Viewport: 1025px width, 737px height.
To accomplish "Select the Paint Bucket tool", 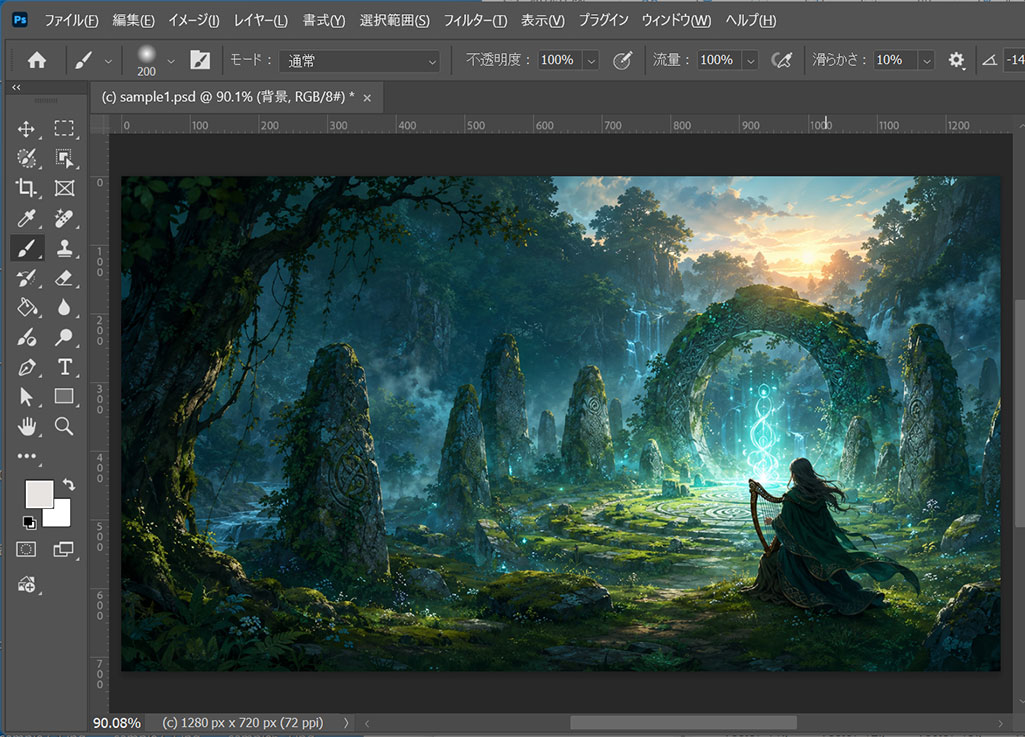I will click(26, 307).
